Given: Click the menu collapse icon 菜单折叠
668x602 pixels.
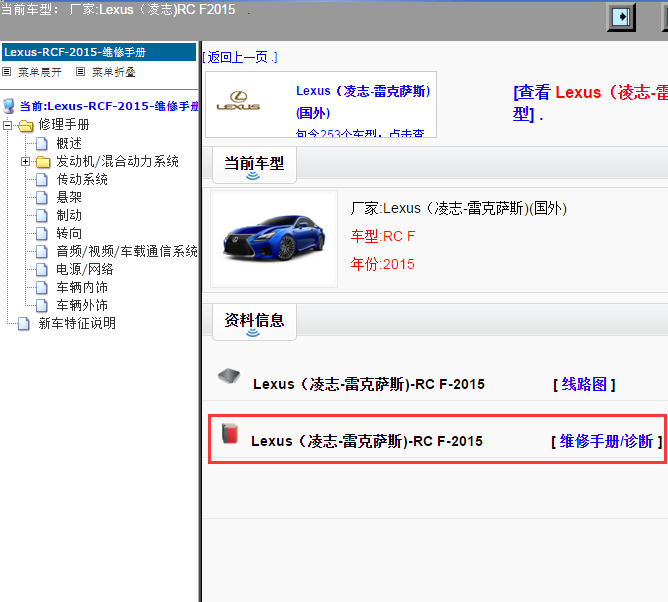Looking at the screenshot, I should 80,72.
